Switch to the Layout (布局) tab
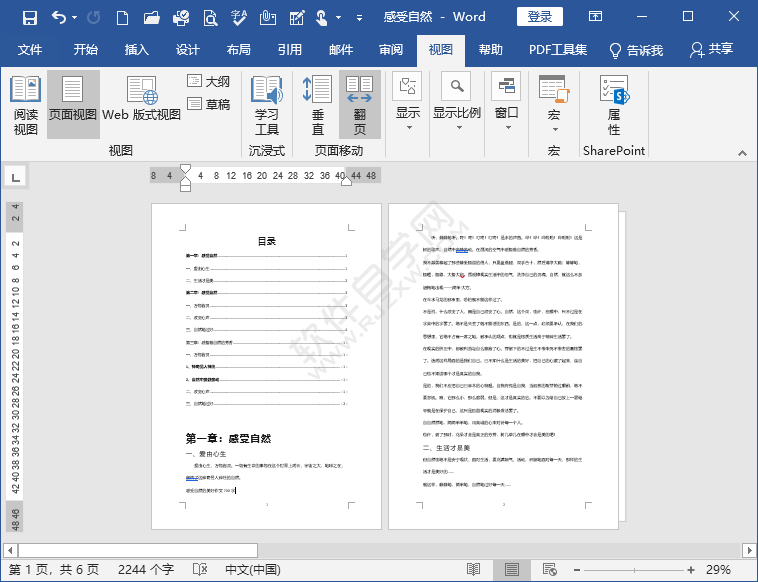 click(x=238, y=50)
